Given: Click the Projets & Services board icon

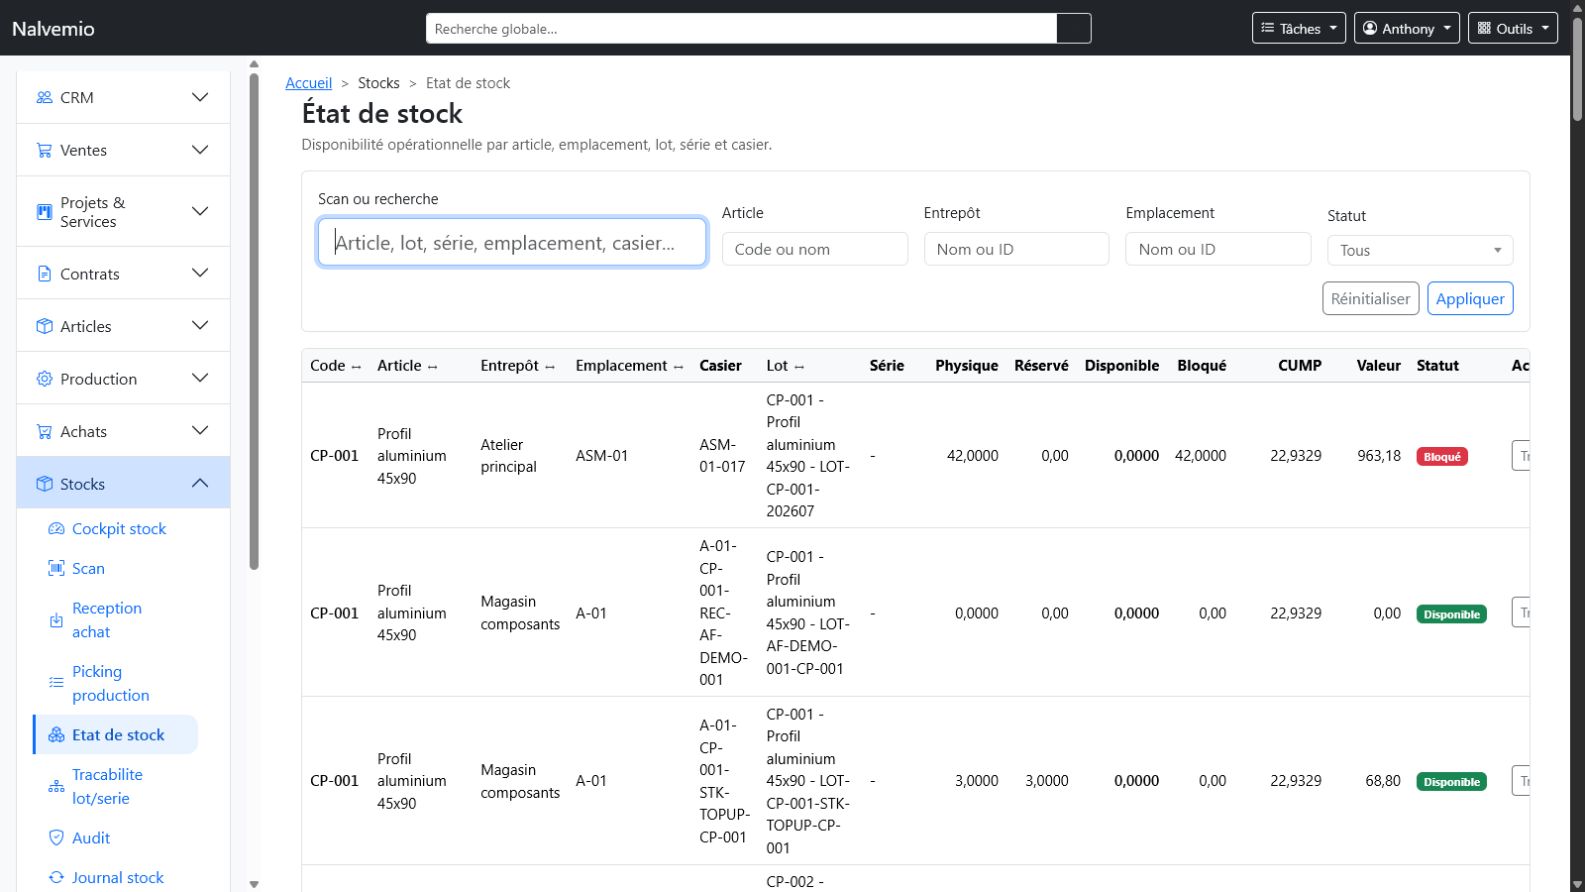Looking at the screenshot, I should (44, 212).
